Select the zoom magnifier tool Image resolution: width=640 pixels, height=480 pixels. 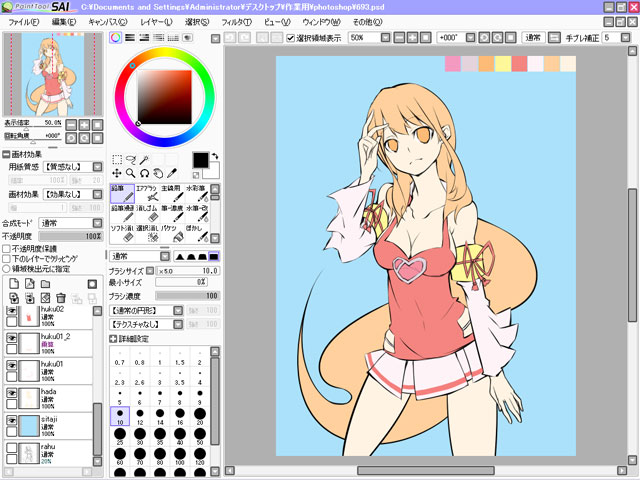pyautogui.click(x=131, y=173)
